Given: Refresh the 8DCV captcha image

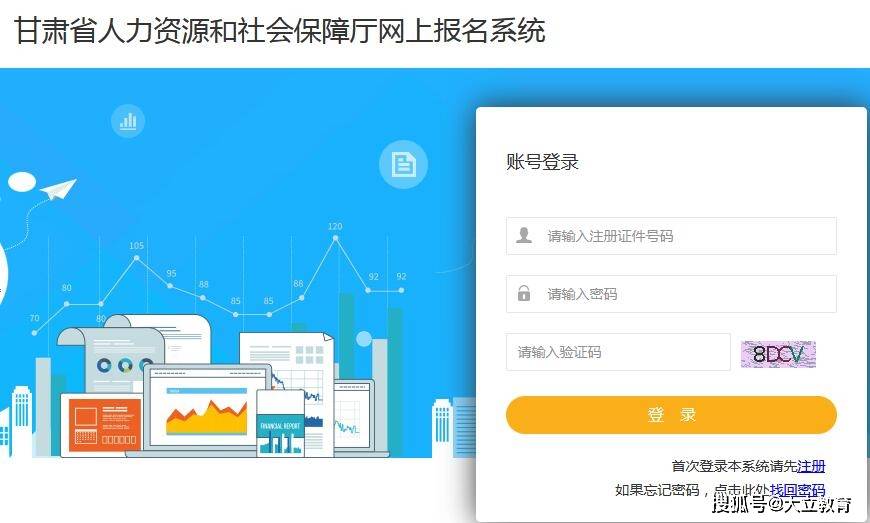Looking at the screenshot, I should click(x=778, y=354).
